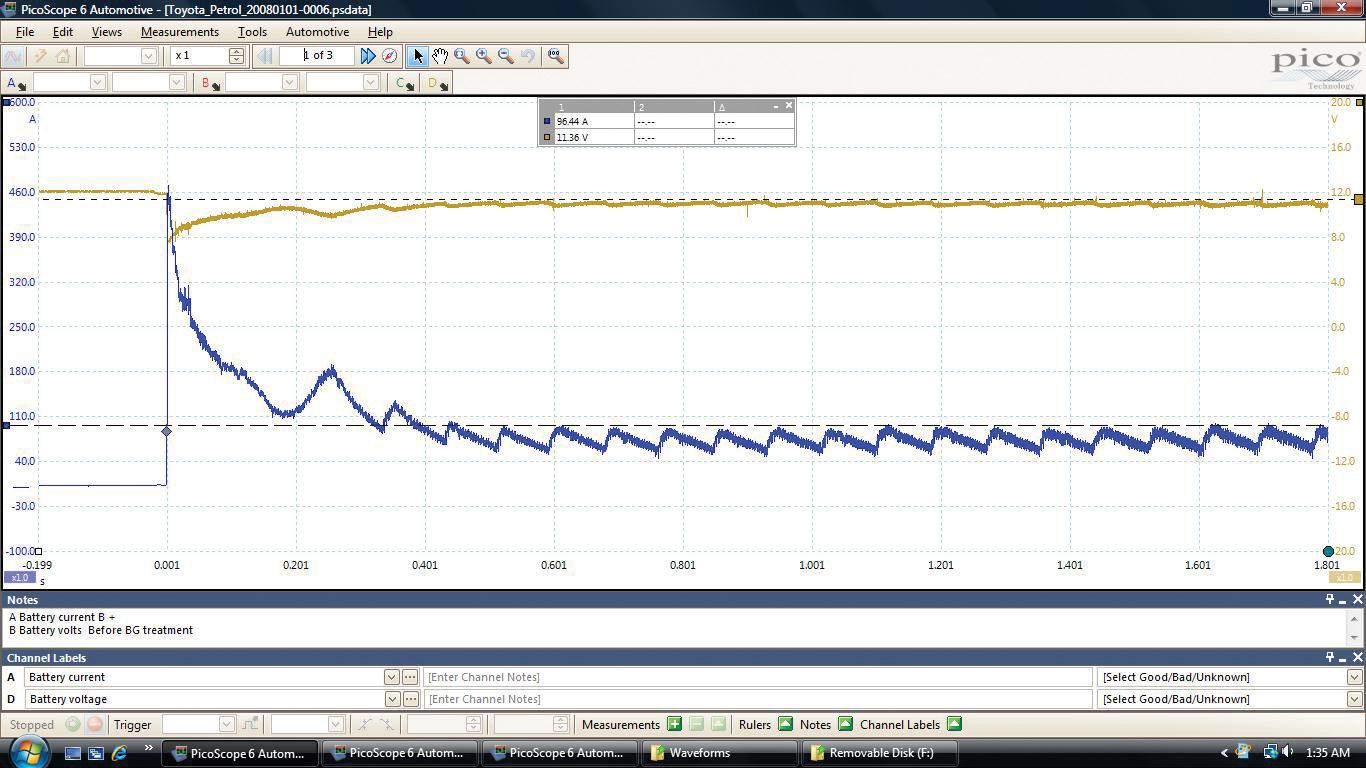Open the Battery voltage label dropdown
This screenshot has width=1366, height=768.
coord(391,699)
